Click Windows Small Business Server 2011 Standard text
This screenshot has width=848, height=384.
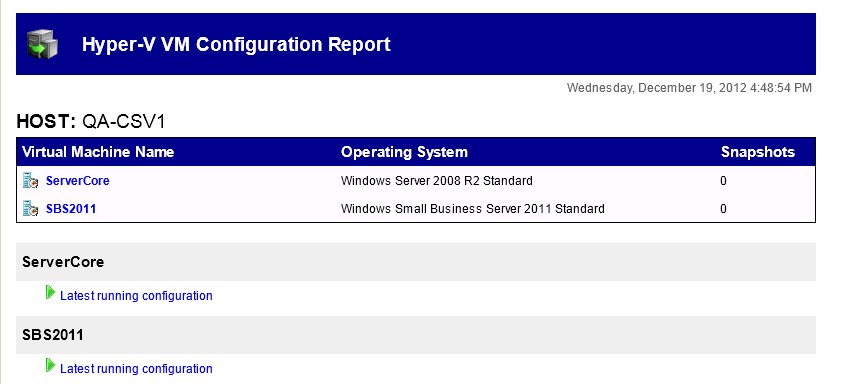(473, 209)
